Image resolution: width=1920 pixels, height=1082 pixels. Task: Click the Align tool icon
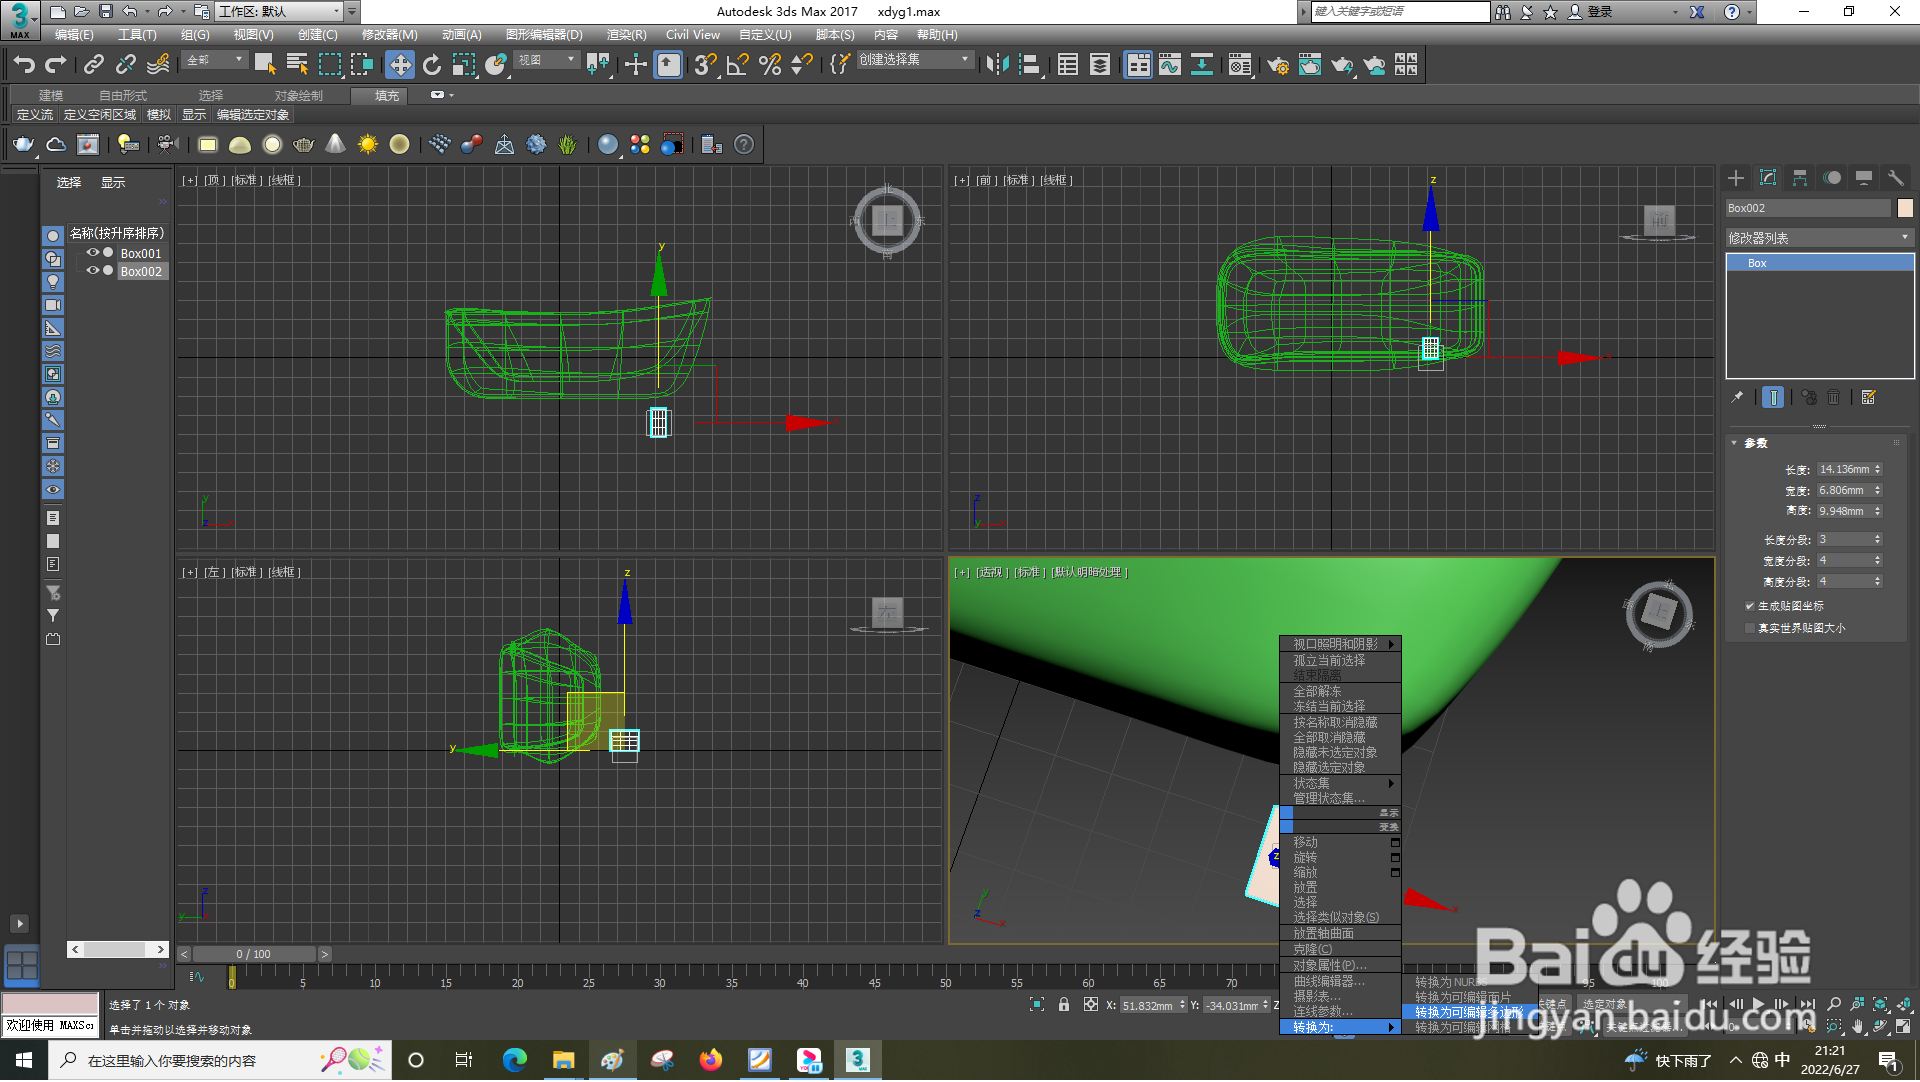tap(1030, 65)
